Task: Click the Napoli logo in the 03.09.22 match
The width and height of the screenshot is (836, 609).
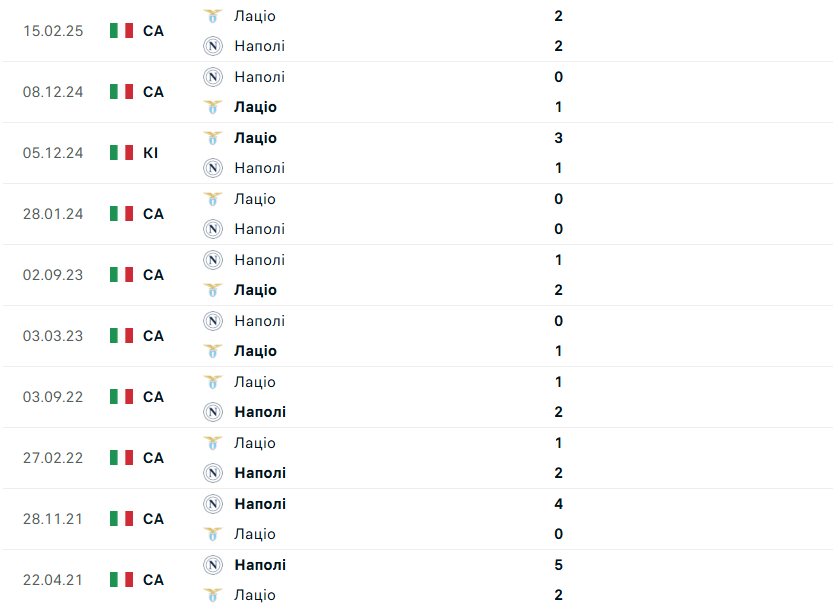Action: coord(212,412)
